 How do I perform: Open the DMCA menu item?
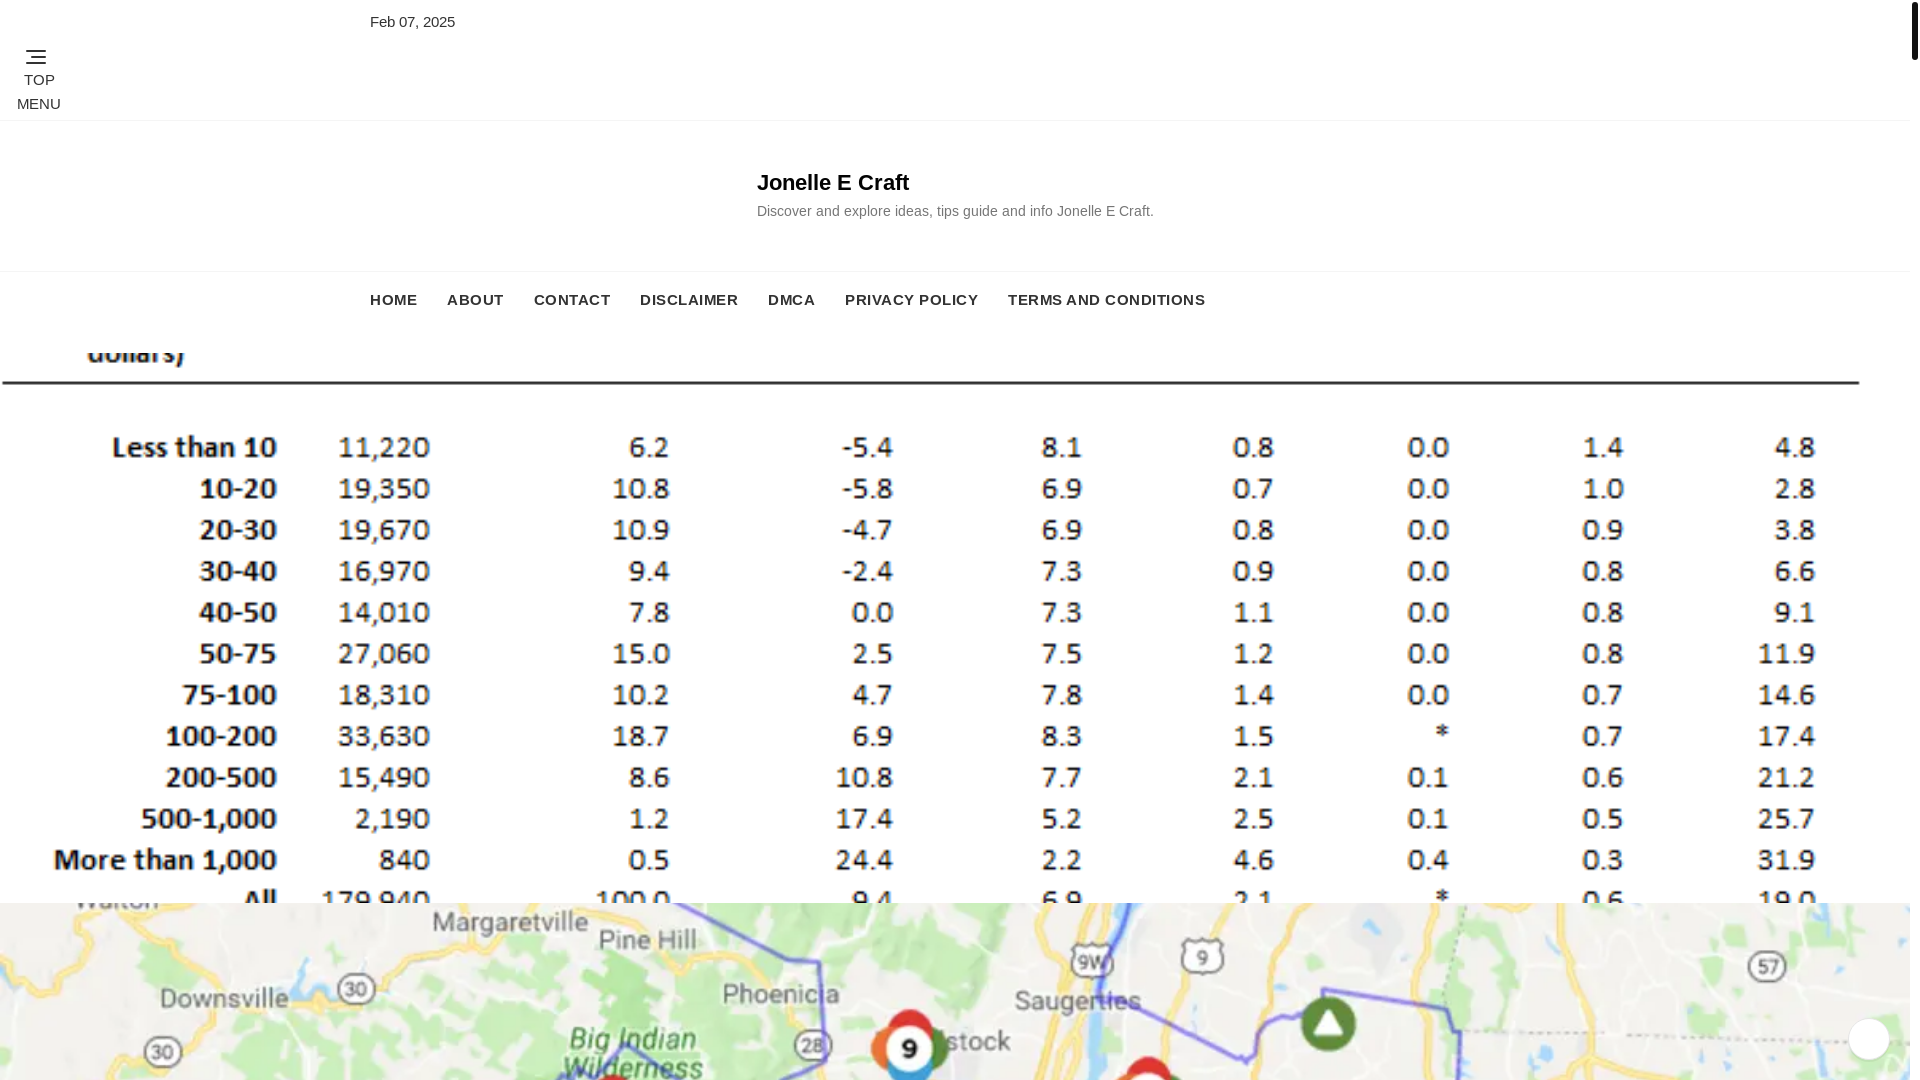pos(791,300)
